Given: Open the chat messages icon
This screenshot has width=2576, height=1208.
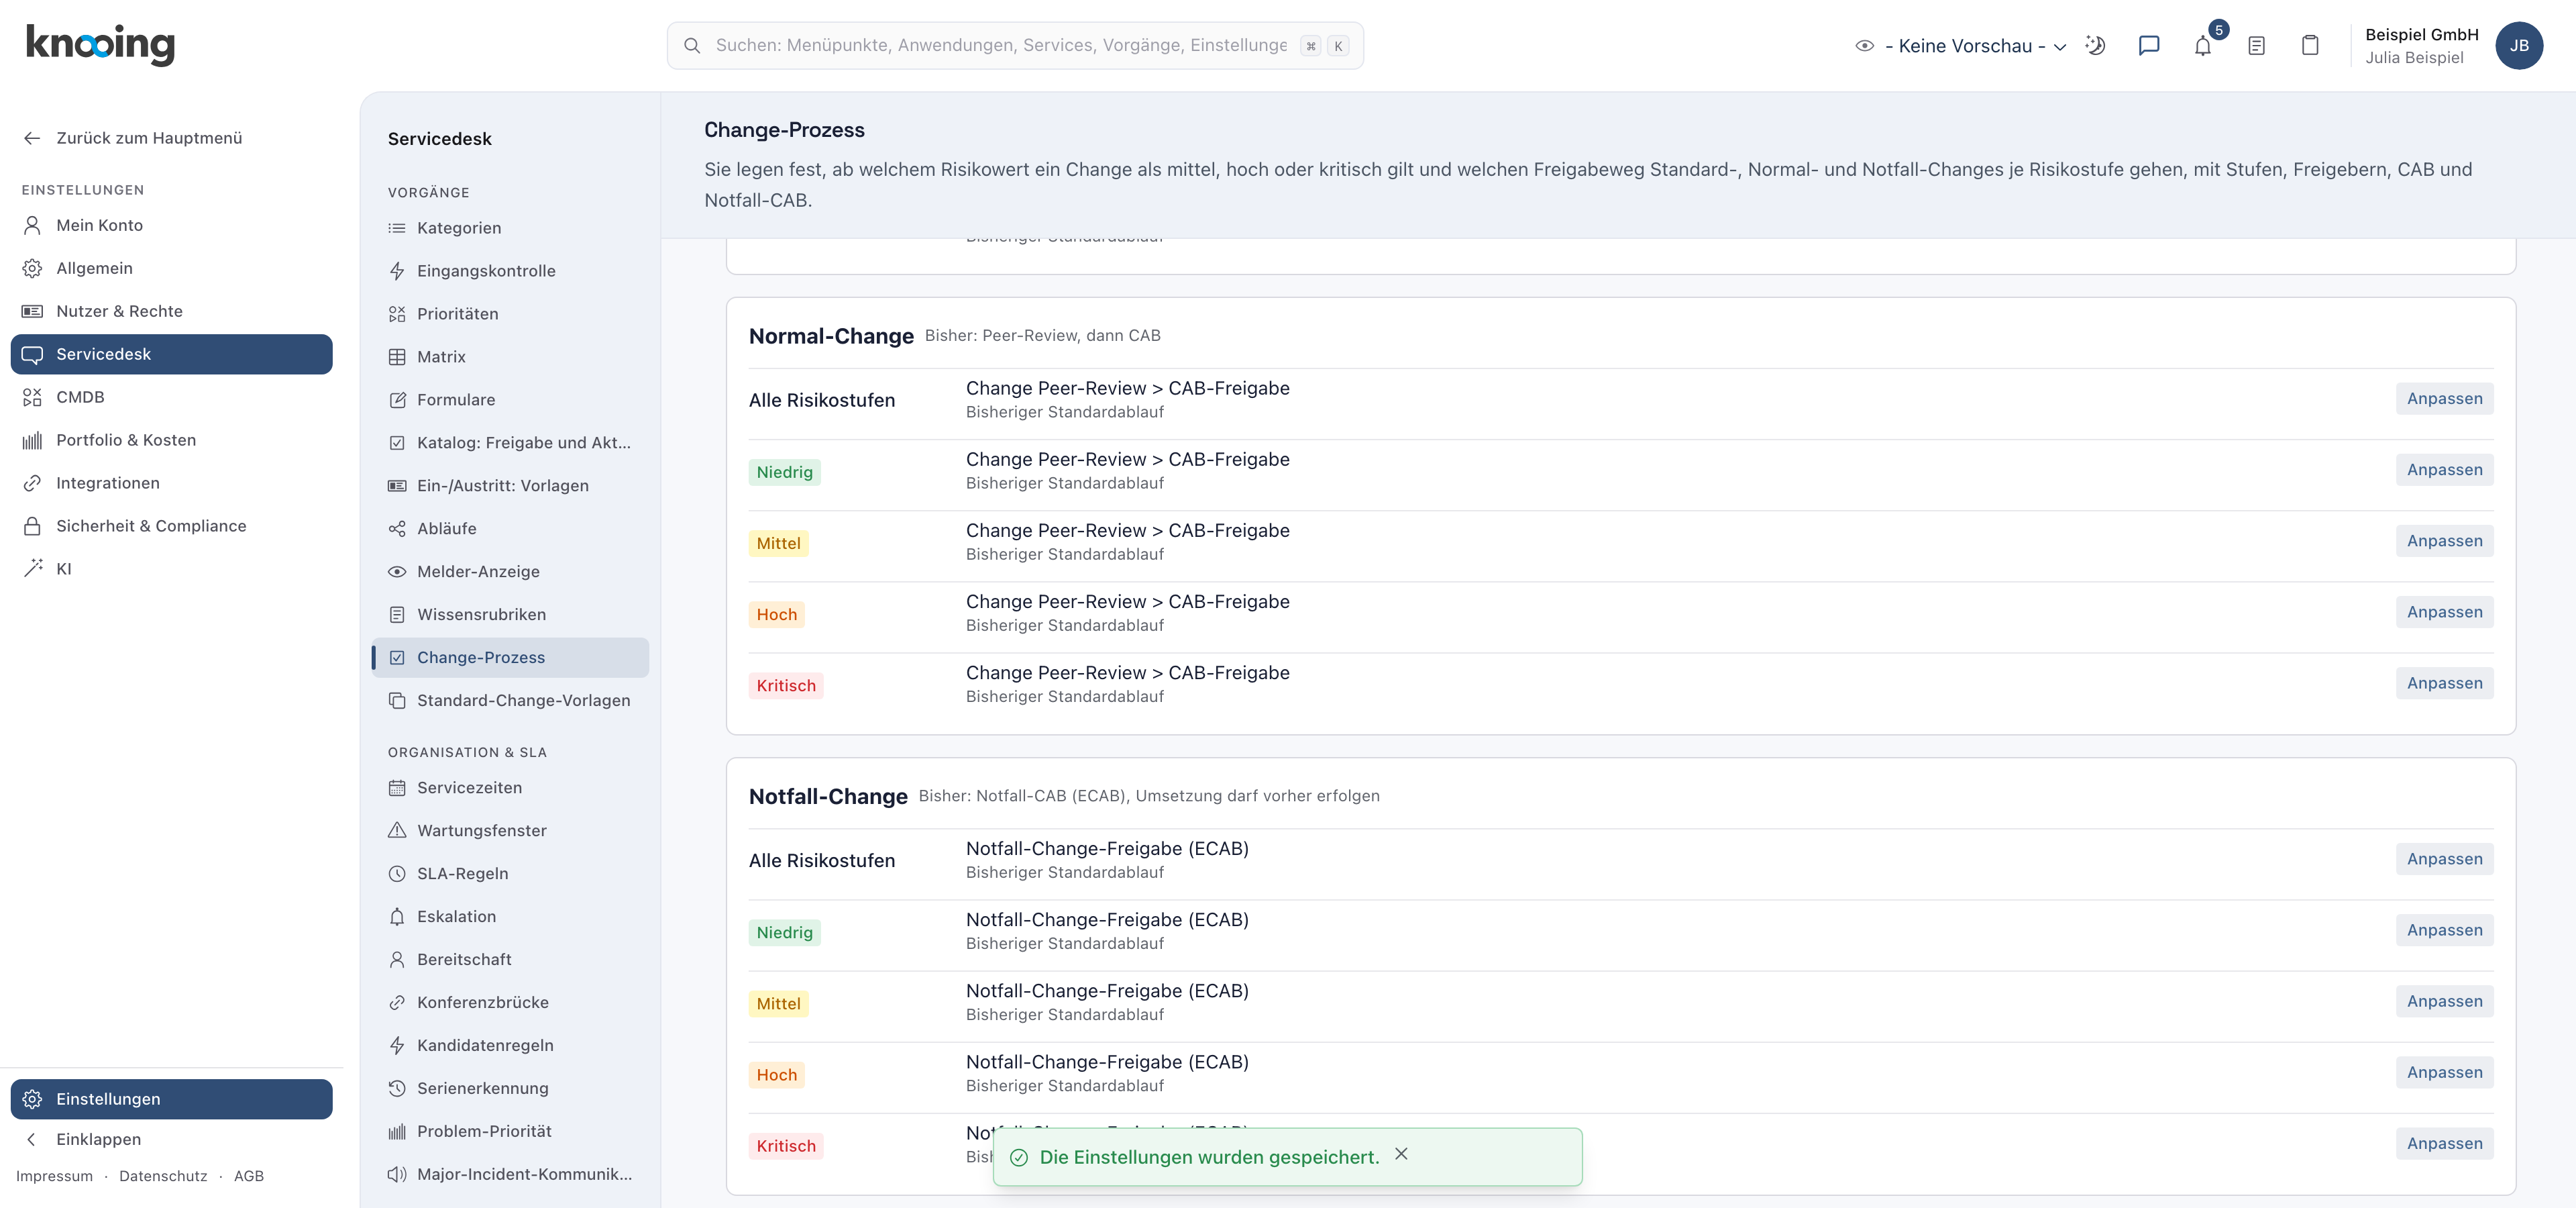Looking at the screenshot, I should pyautogui.click(x=2148, y=46).
